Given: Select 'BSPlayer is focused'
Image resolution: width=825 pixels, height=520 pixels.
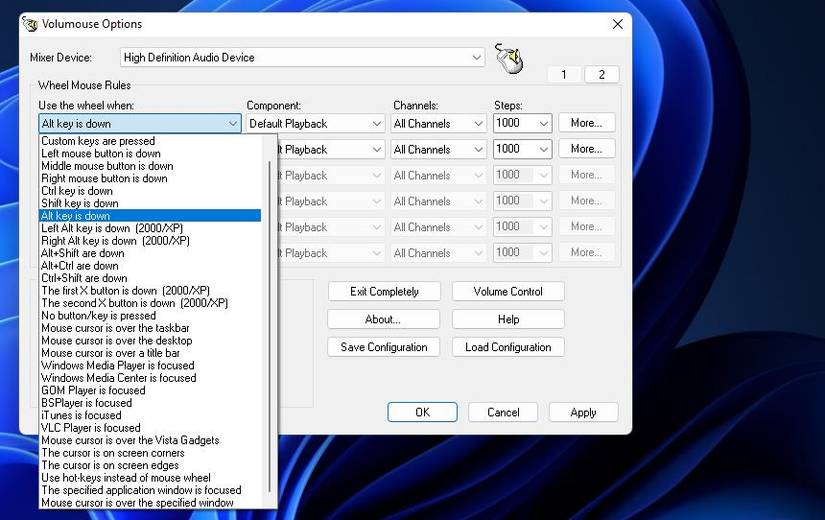Looking at the screenshot, I should (x=150, y=403).
